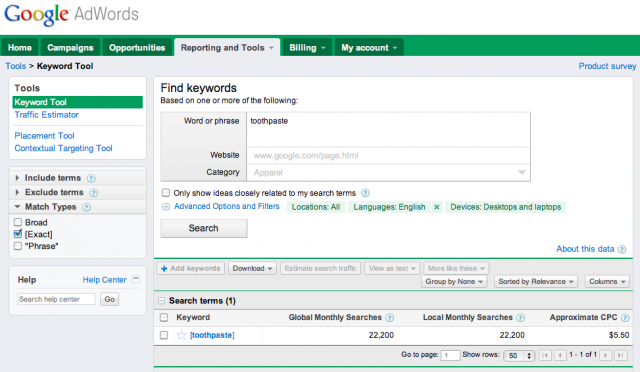The width and height of the screenshot is (640, 372).
Task: Focus the Word or phrase field
Action: pyautogui.click(x=388, y=129)
